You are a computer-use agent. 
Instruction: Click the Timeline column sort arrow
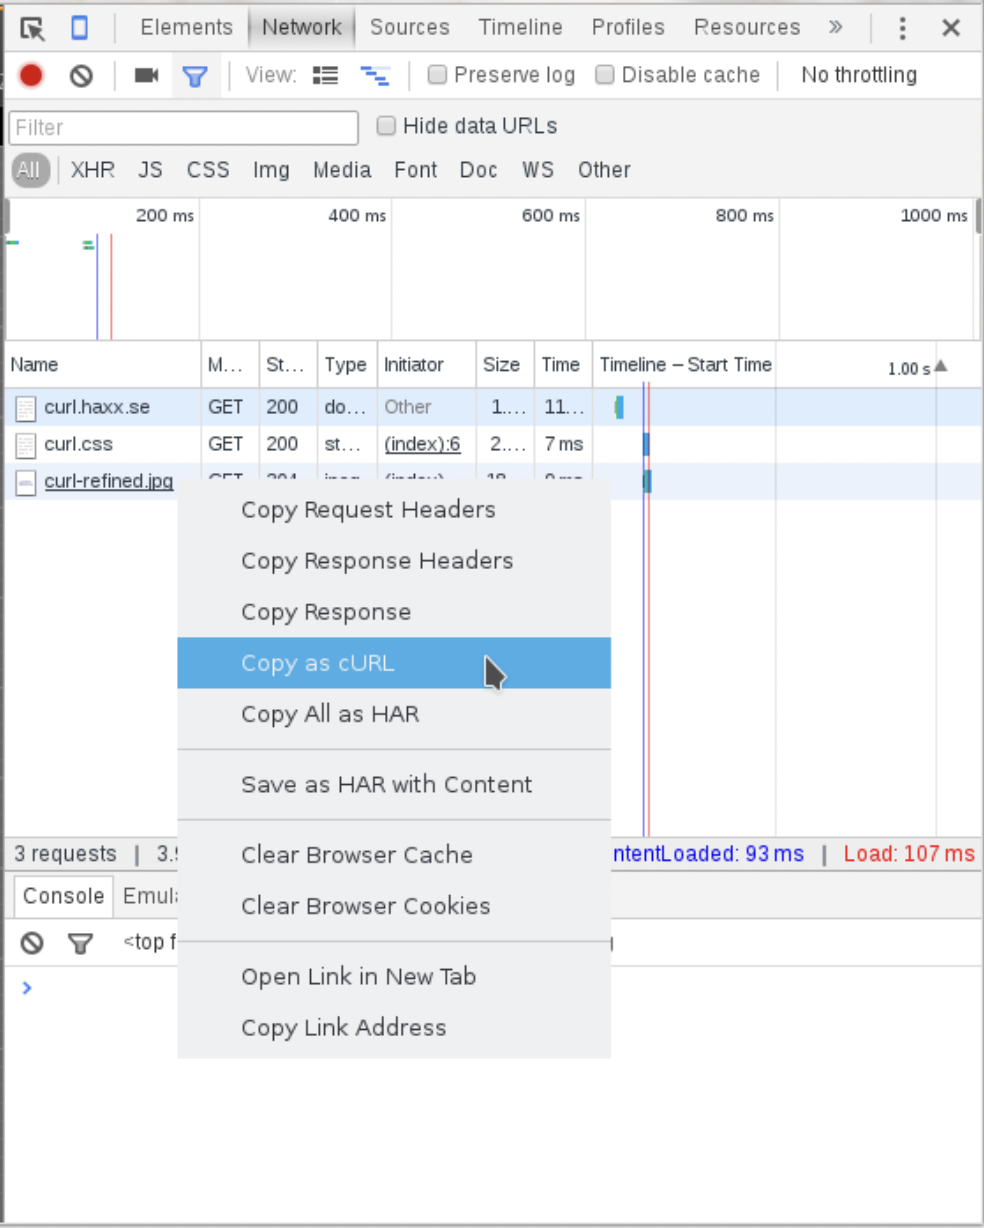(940, 366)
